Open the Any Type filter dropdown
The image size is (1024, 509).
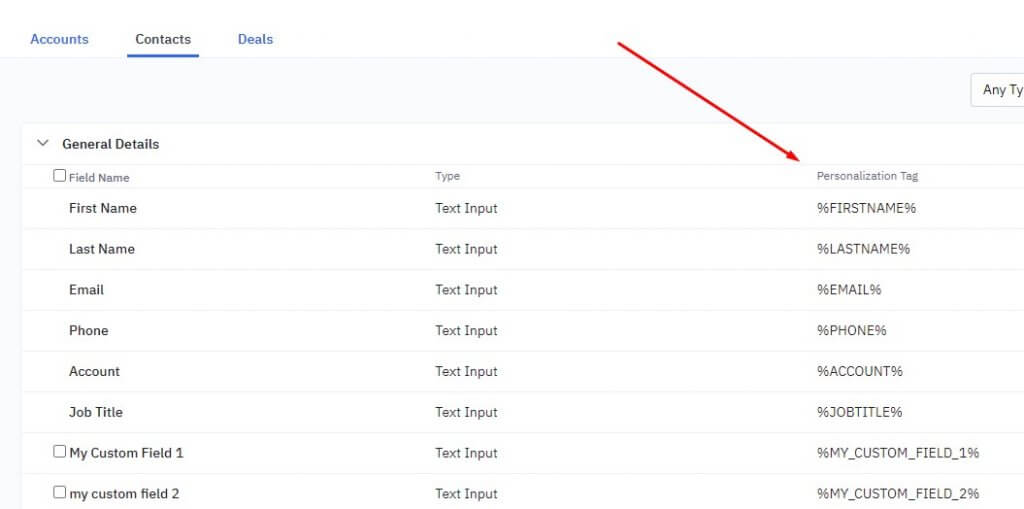click(x=1000, y=90)
